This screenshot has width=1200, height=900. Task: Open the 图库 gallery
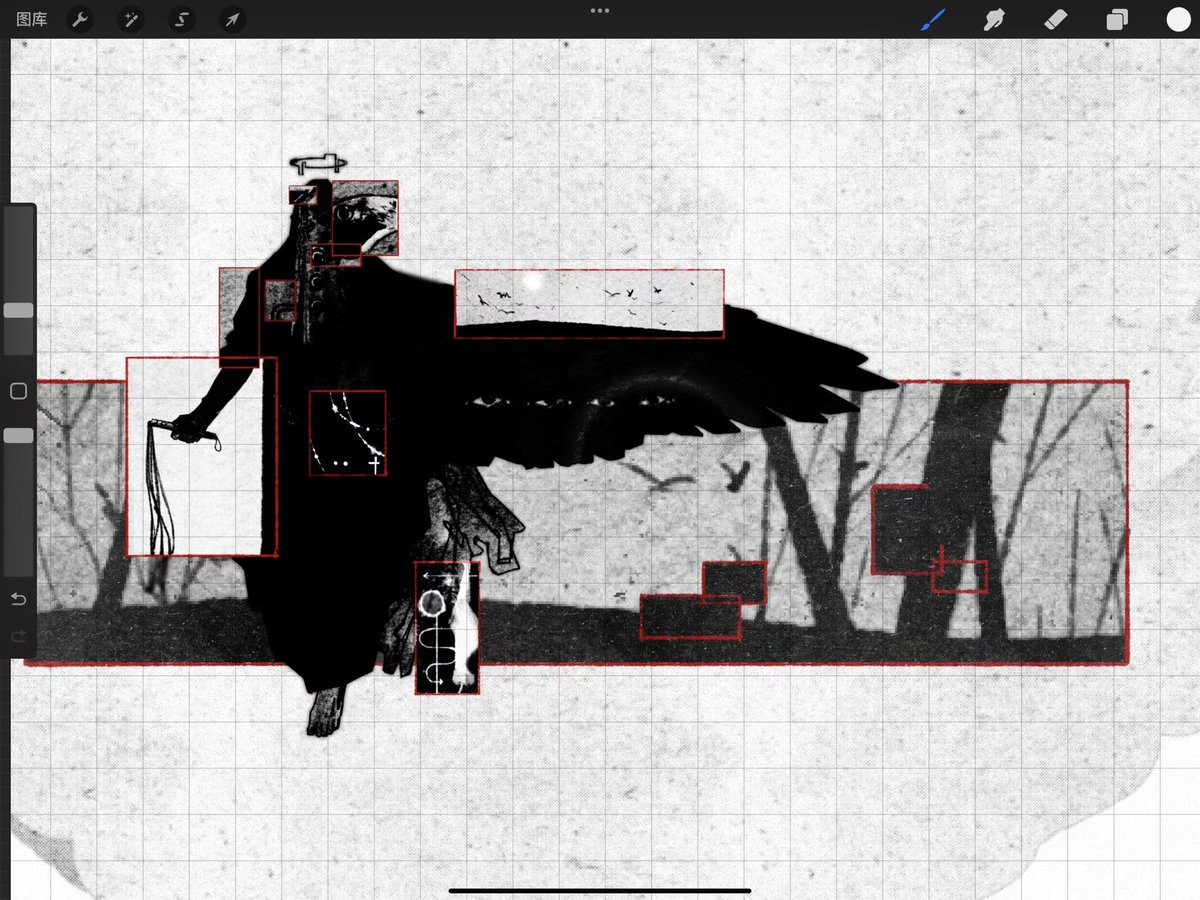(32, 19)
